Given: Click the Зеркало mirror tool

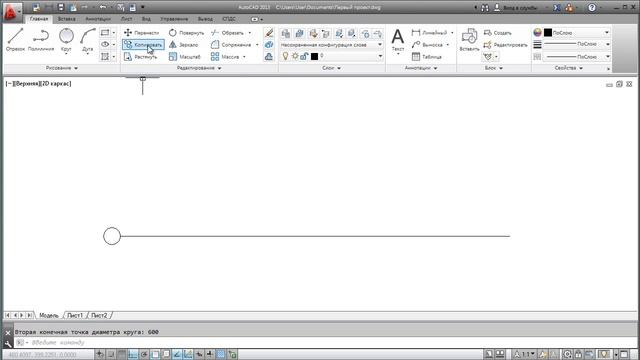Looking at the screenshot, I should pos(183,45).
